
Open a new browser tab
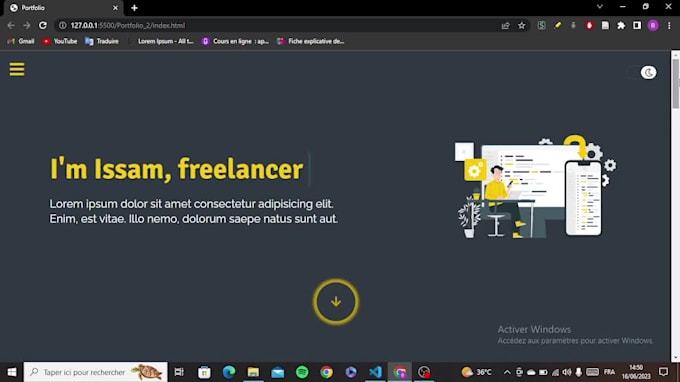point(134,8)
